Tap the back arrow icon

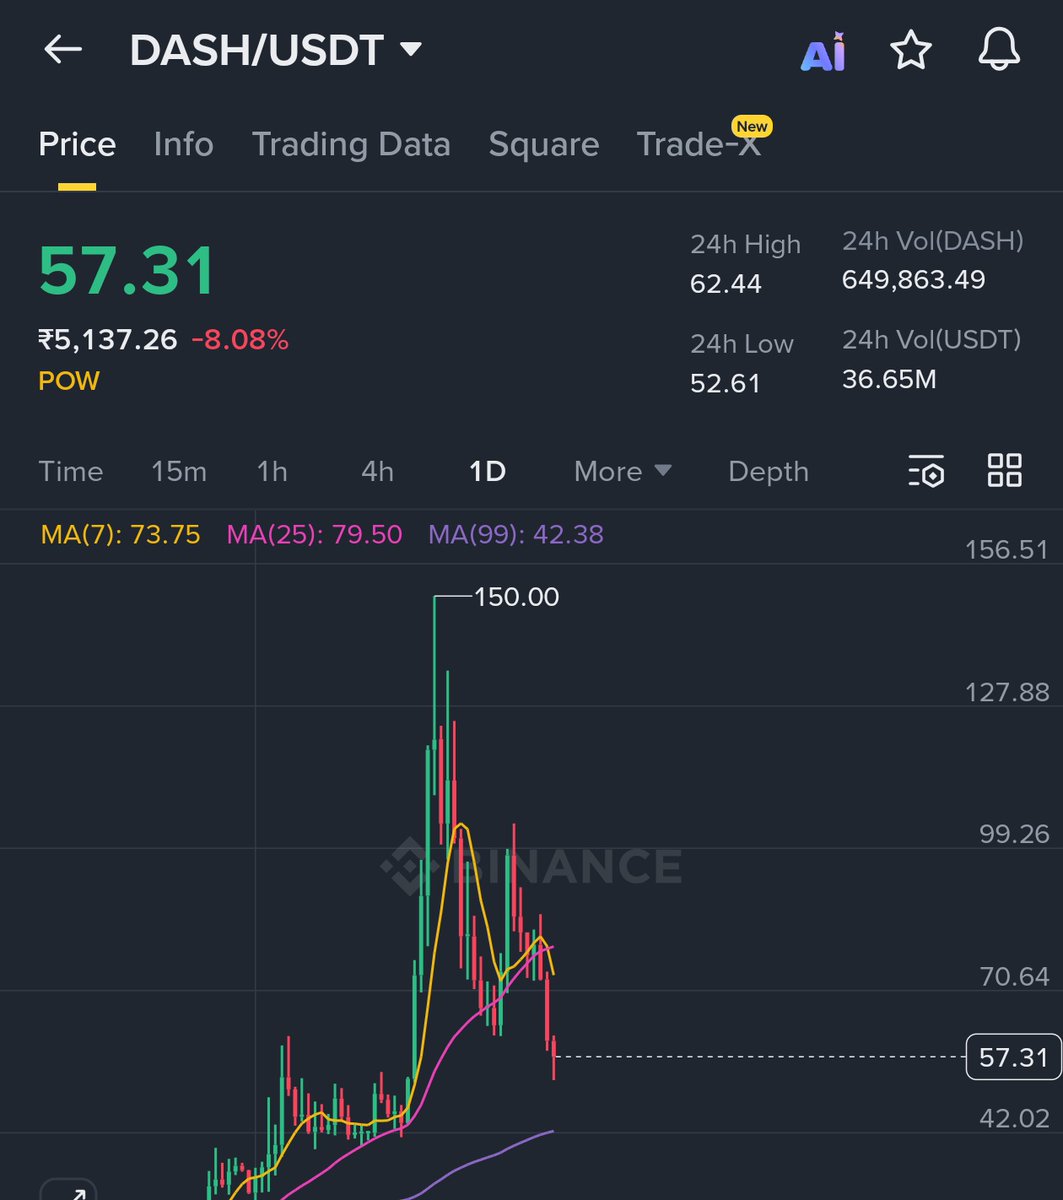(62, 49)
